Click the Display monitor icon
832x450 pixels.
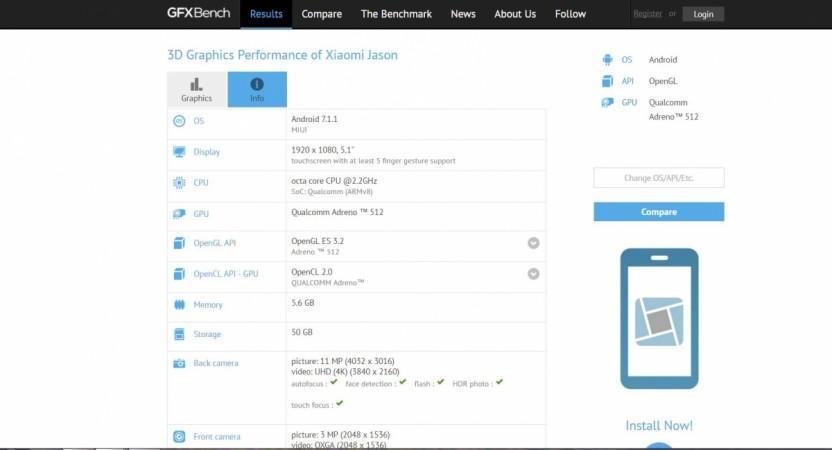pos(179,152)
